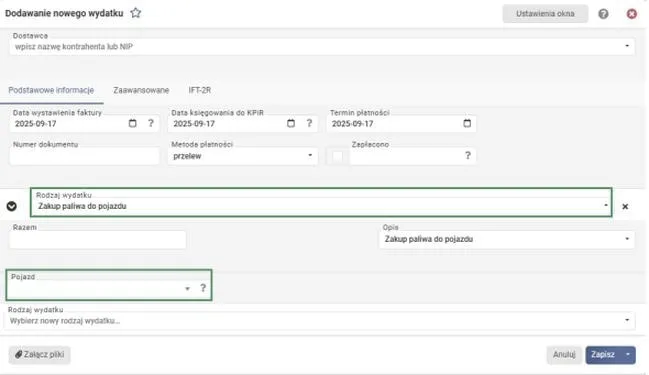Open help via question mark icon in header
Screen dimensions: 649x375
603,14
